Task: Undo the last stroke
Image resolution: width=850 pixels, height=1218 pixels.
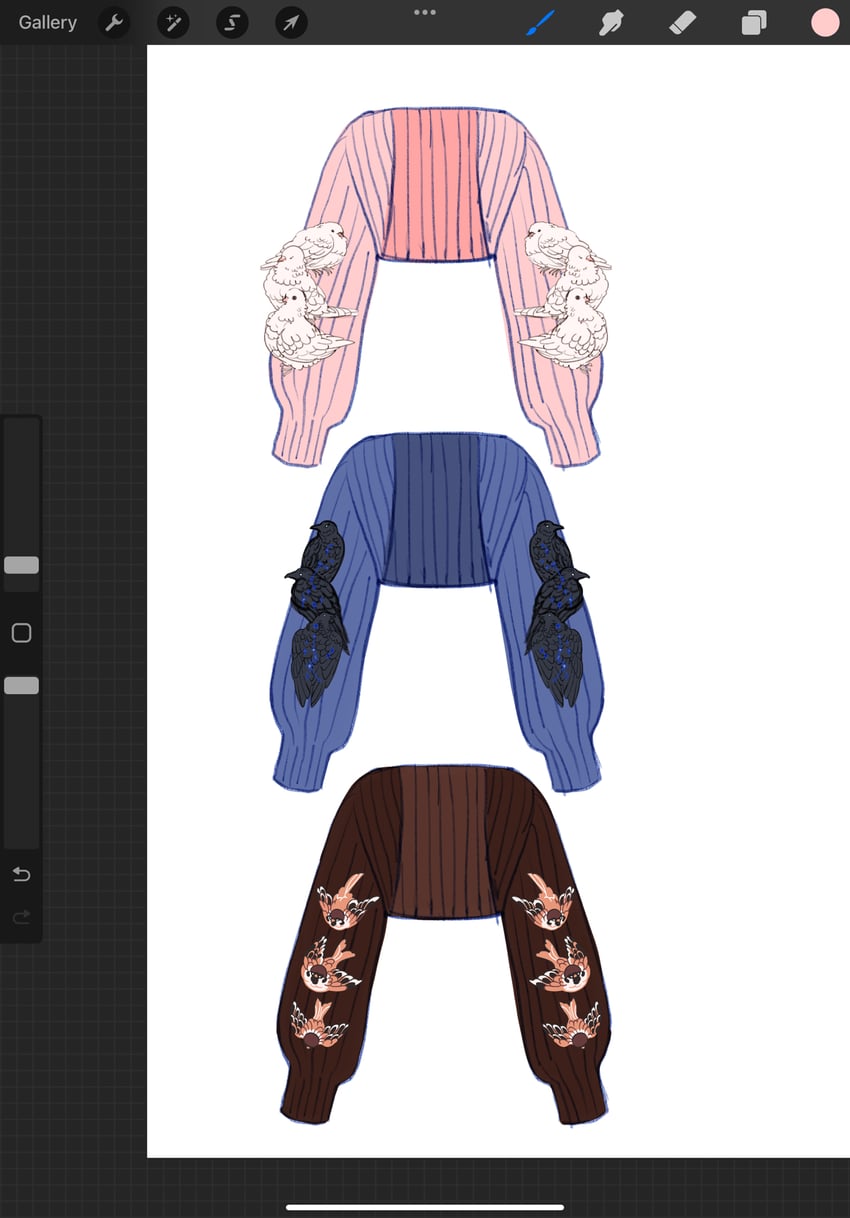Action: point(21,875)
